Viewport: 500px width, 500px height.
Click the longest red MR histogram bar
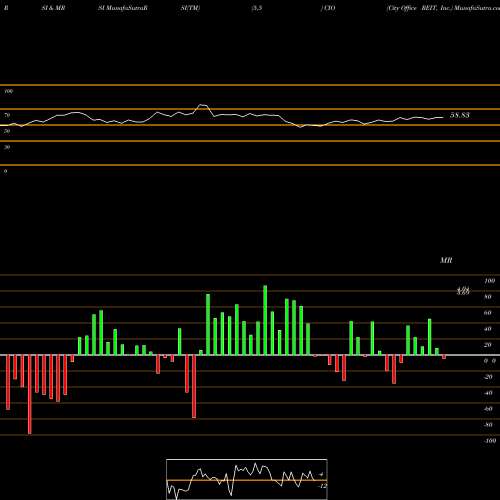30,395
